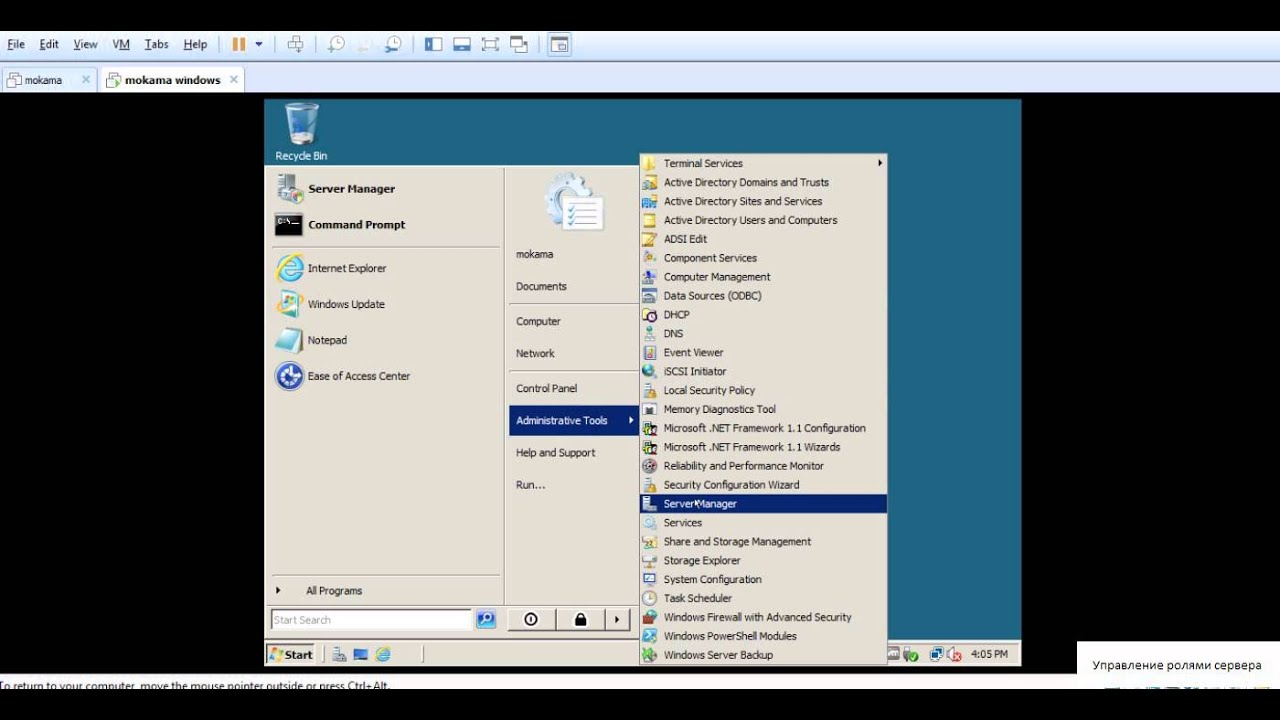Open dropdown arrow beside VMware pause button
The height and width of the screenshot is (720, 1280).
pos(258,44)
